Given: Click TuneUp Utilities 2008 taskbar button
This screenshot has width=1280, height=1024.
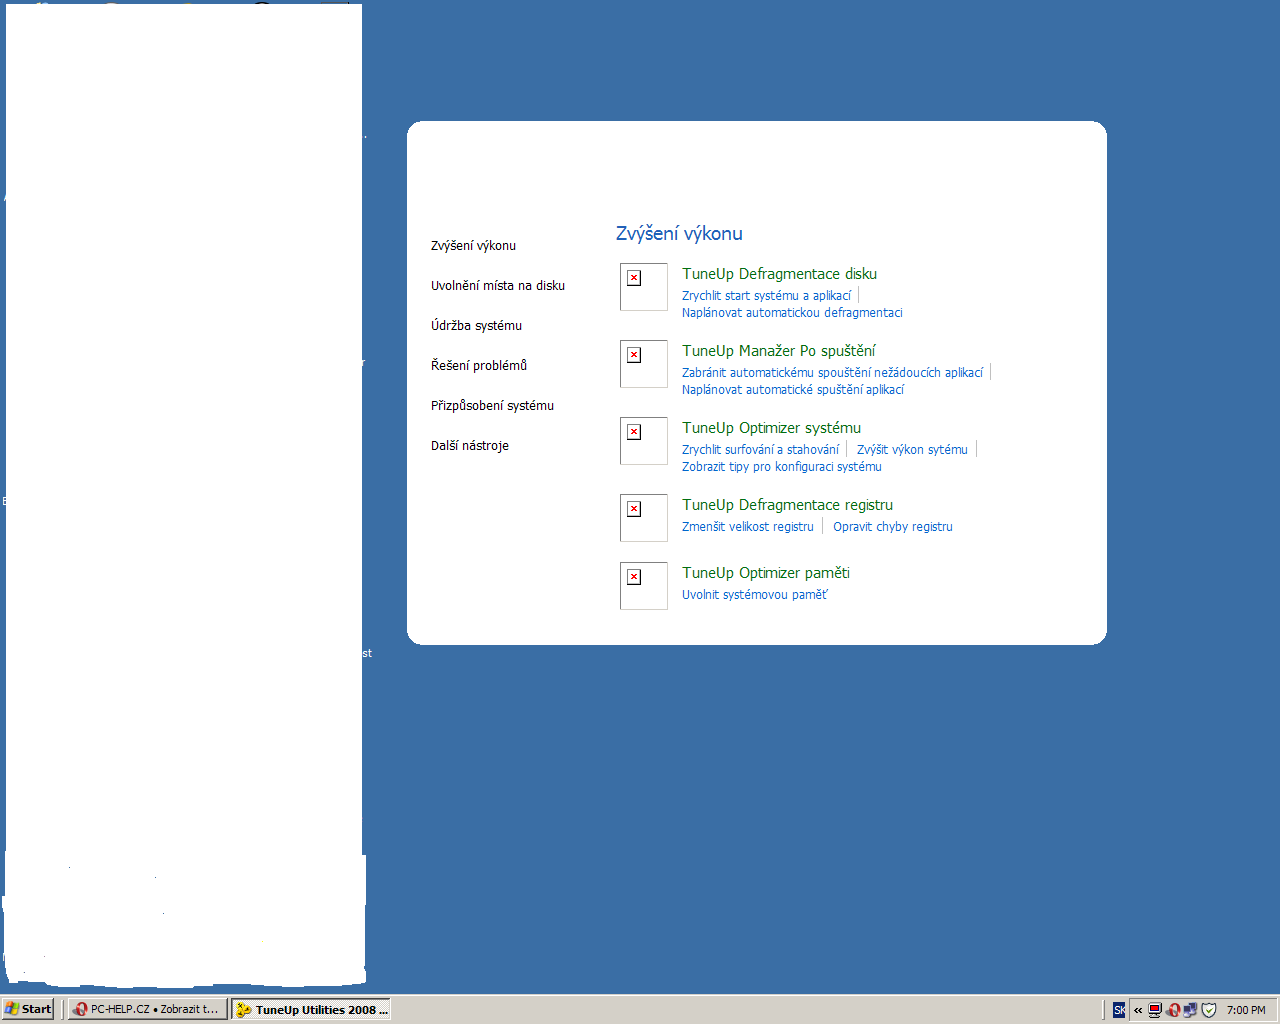Looking at the screenshot, I should [x=311, y=1009].
